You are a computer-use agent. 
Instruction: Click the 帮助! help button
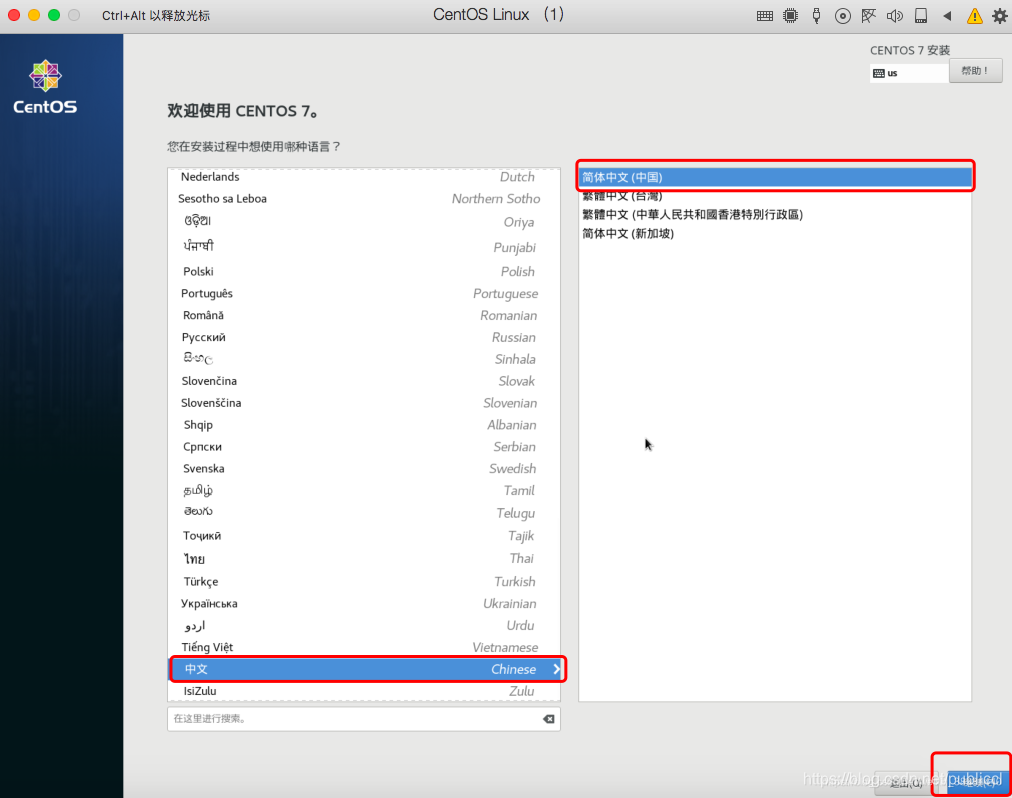click(975, 70)
